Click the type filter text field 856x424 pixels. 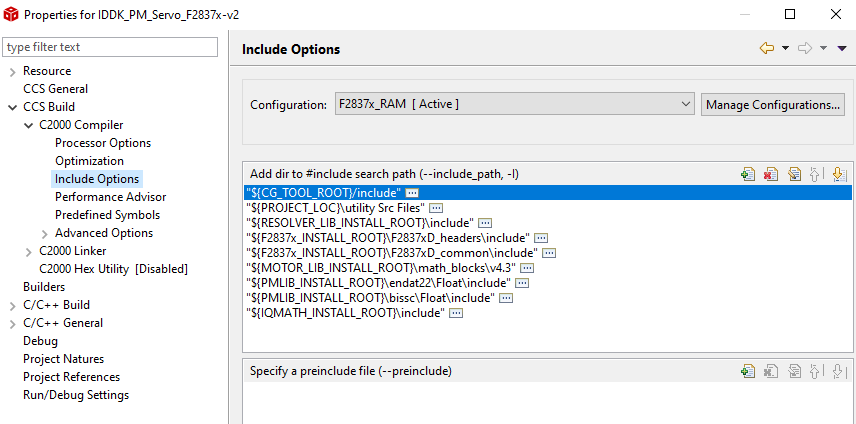tap(110, 47)
